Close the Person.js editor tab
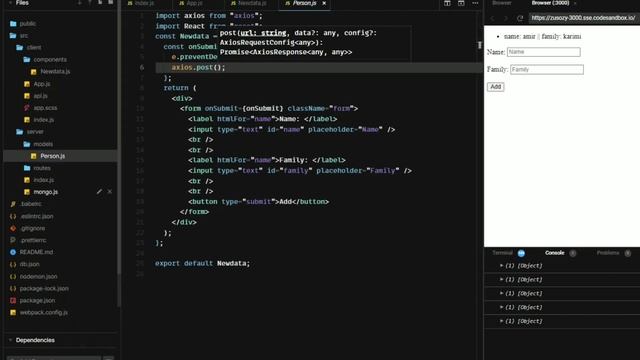The height and width of the screenshot is (360, 640). [324, 3]
